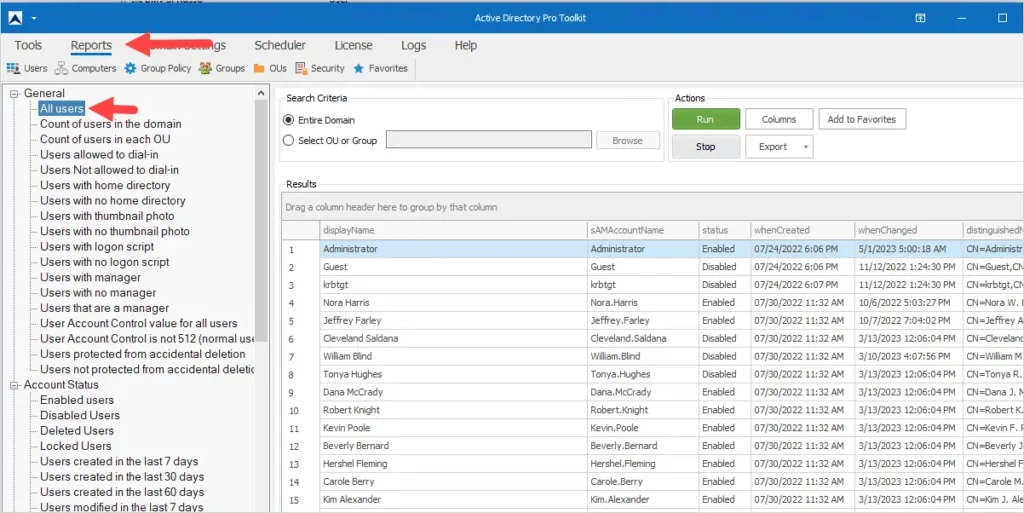Open the Export dropdown arrow
This screenshot has width=1024, height=513.
[805, 147]
